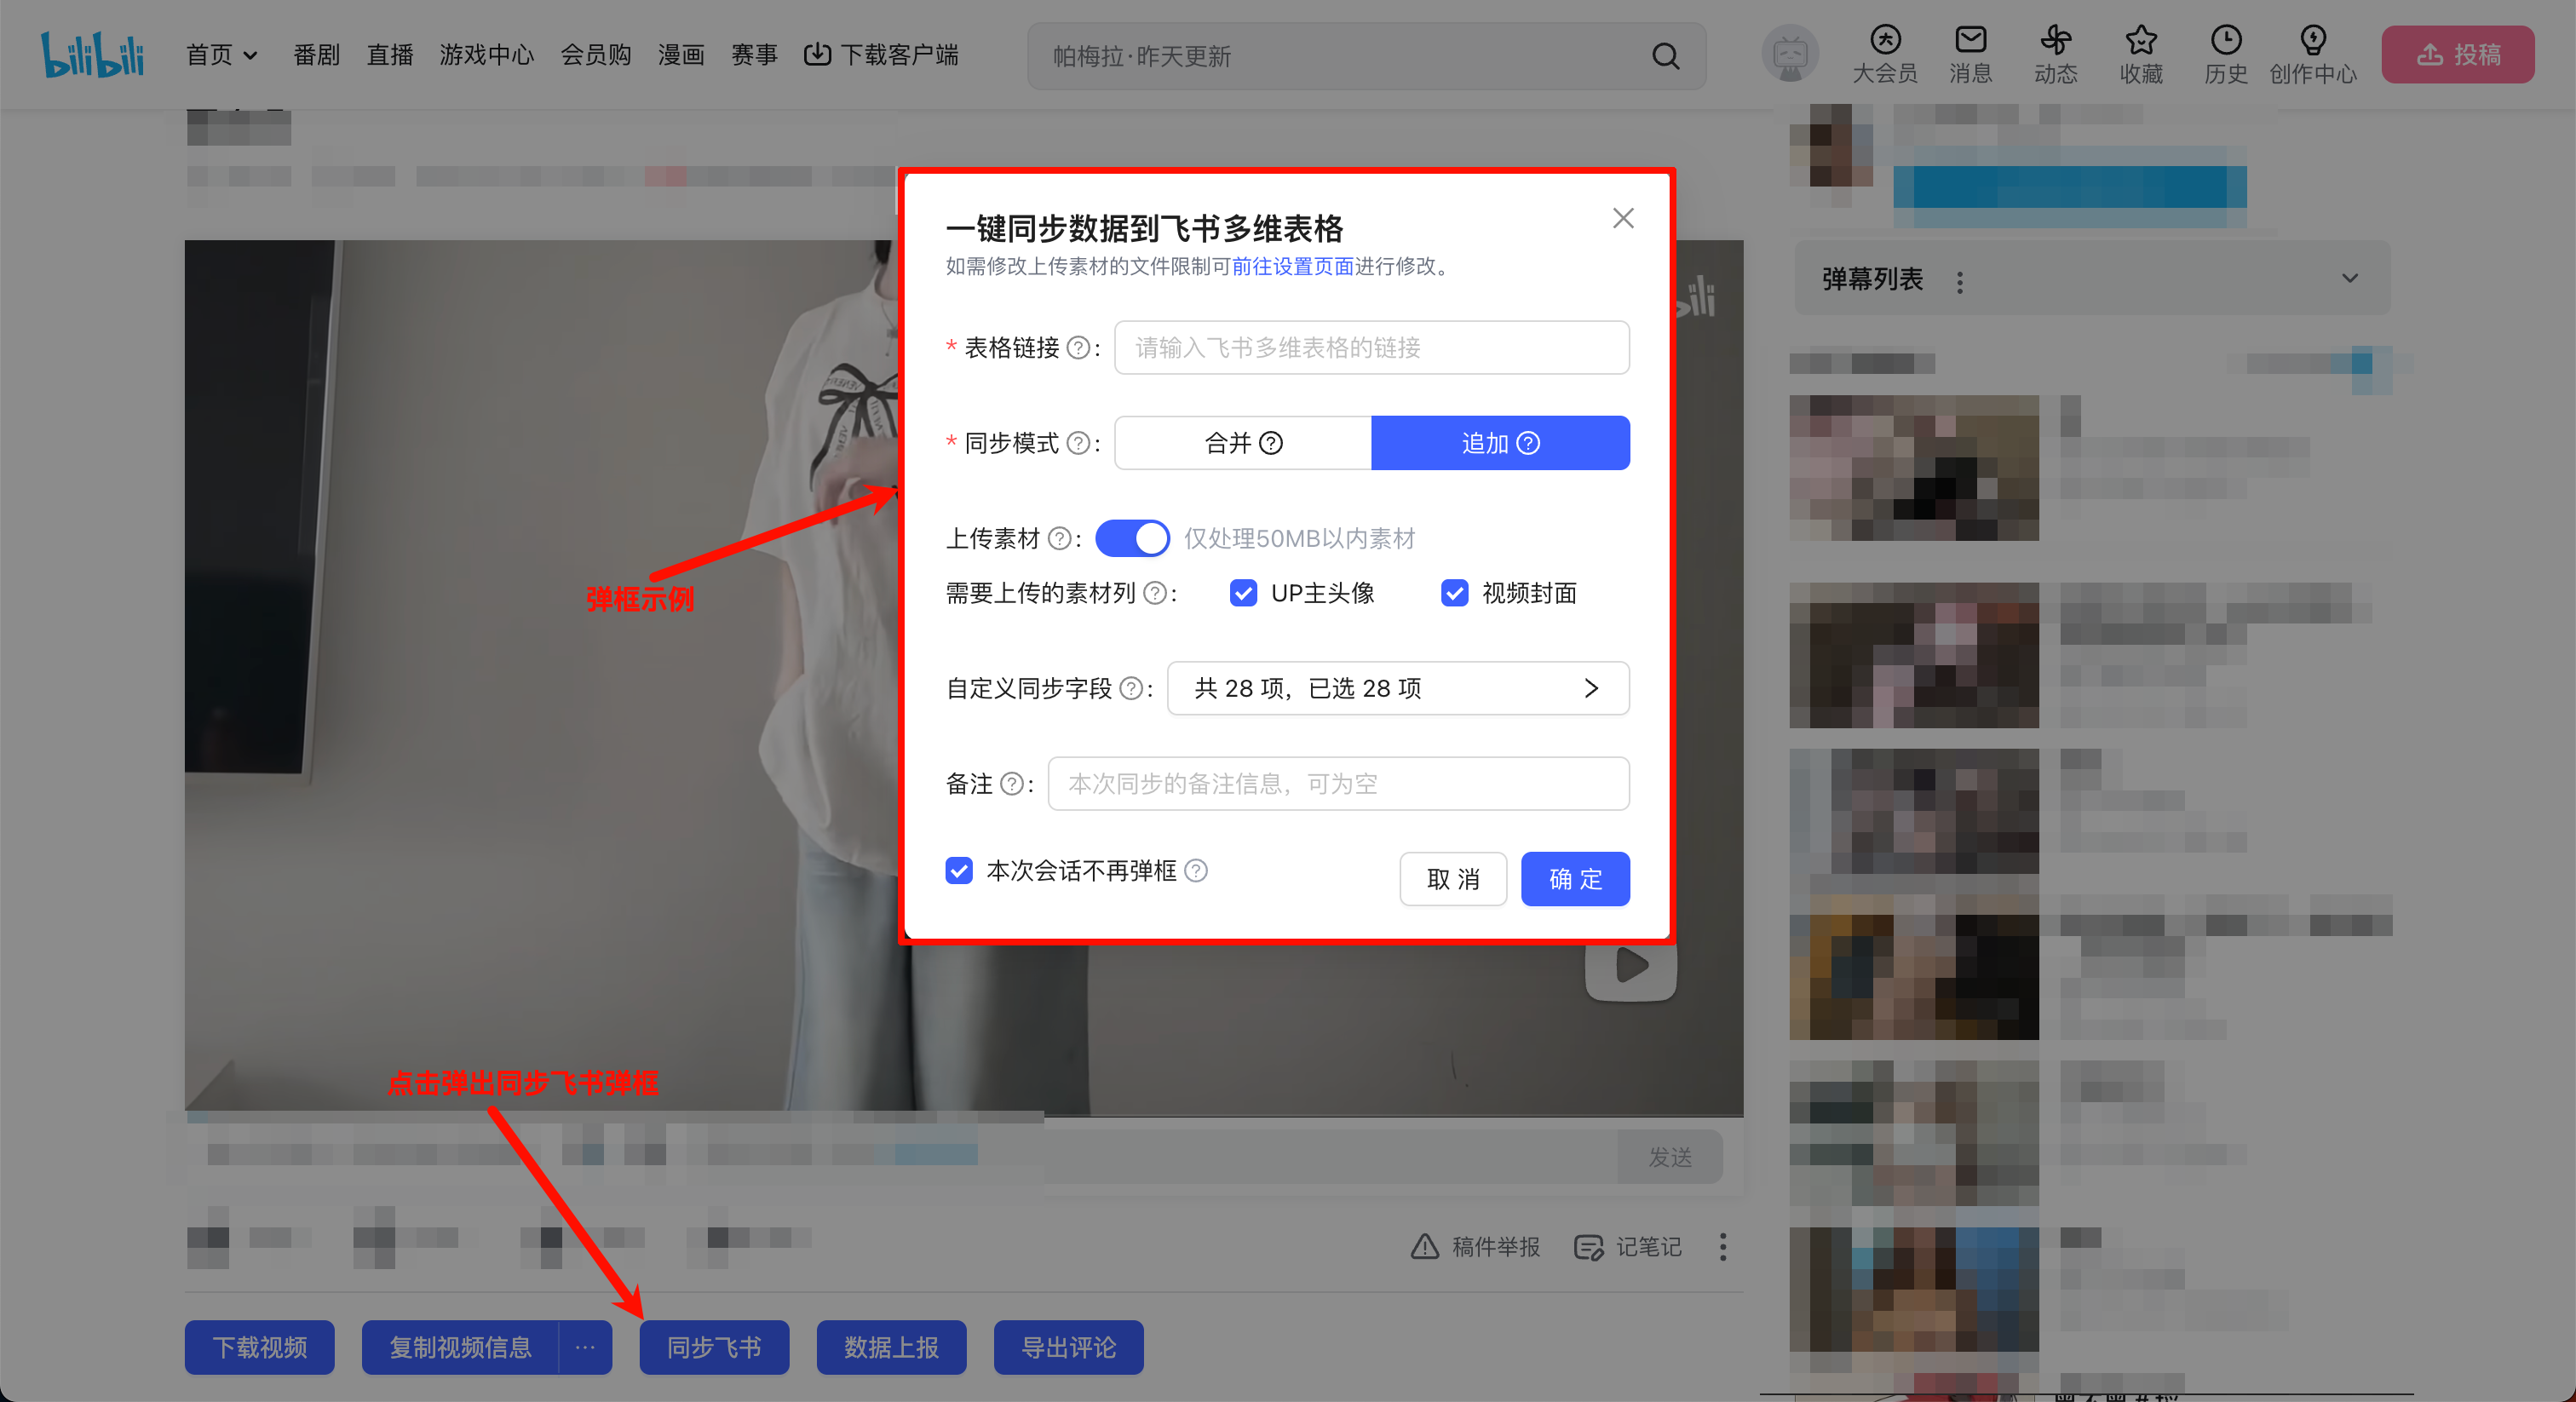The width and height of the screenshot is (2576, 1402).
Task: Uncheck the UP主头像 checkbox
Action: click(x=1242, y=593)
